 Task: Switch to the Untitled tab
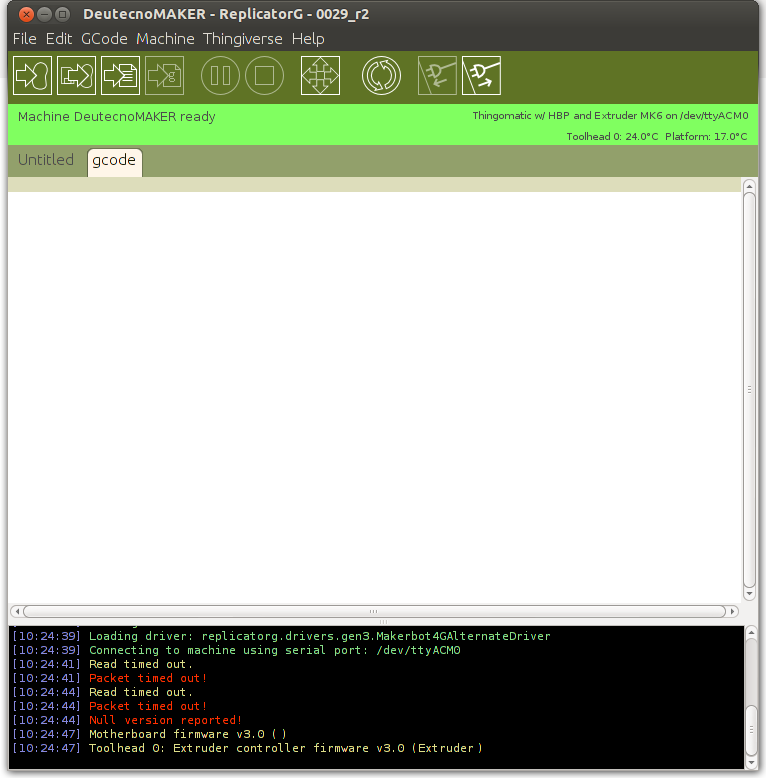[46, 160]
